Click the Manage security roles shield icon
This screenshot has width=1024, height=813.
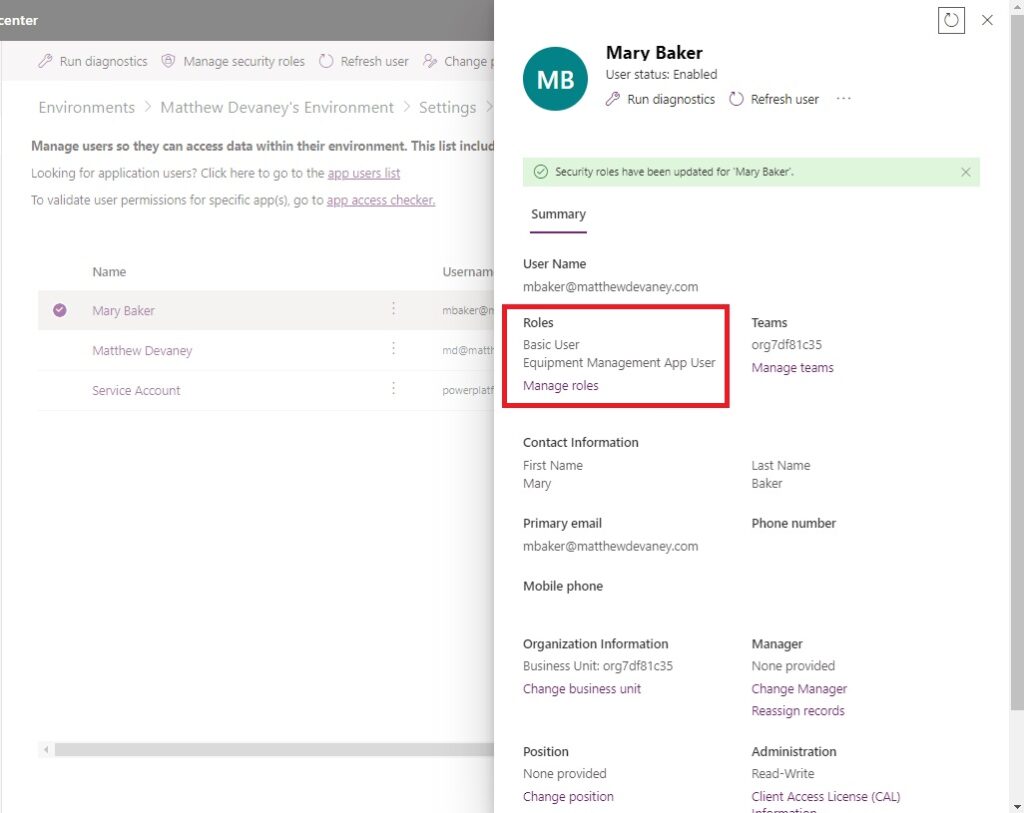[169, 61]
